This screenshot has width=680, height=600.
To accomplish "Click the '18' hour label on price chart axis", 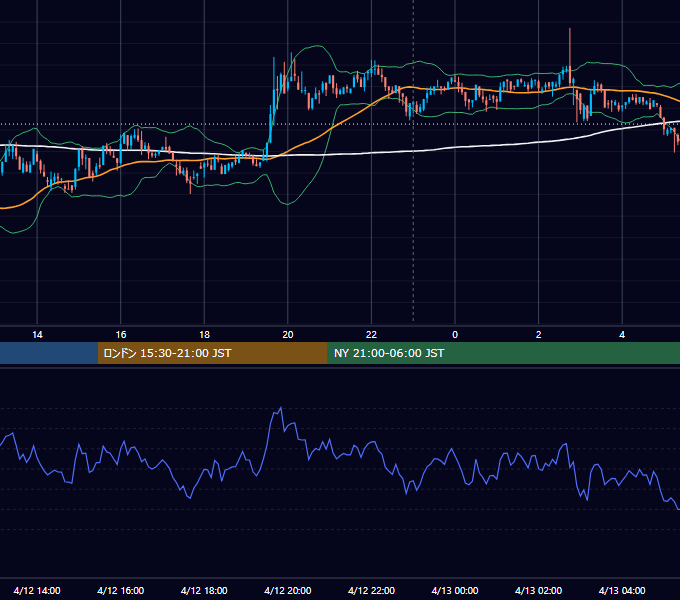I will (204, 335).
